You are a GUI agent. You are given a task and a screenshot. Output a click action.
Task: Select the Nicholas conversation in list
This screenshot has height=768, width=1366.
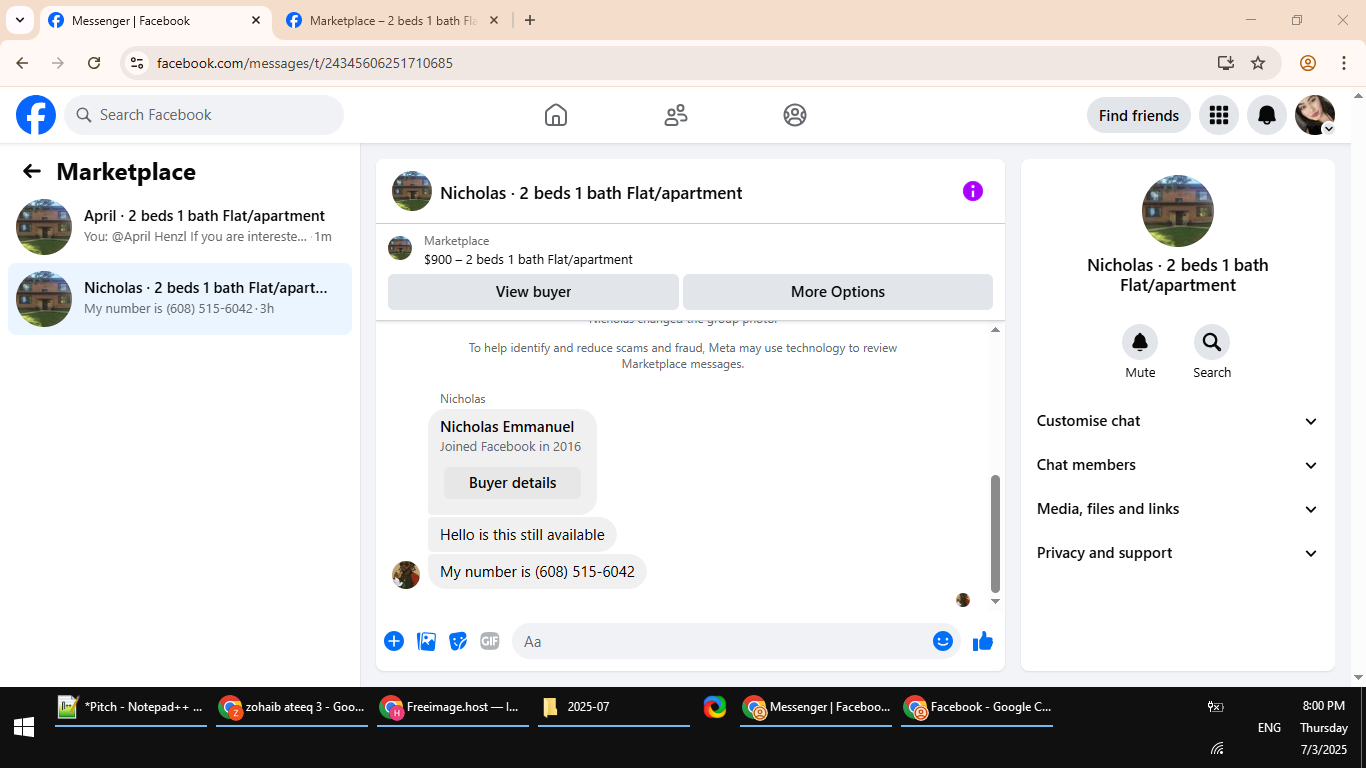(180, 299)
